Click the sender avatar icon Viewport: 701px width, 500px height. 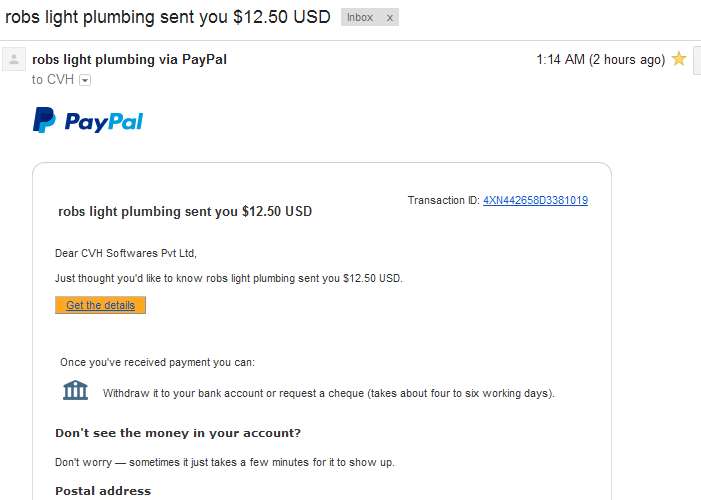click(x=14, y=59)
